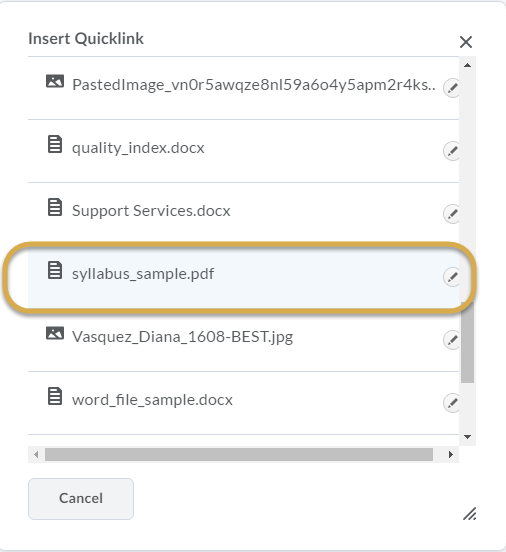The width and height of the screenshot is (506, 552).
Task: Click the horizontal scrollbar left arrow
Action: 36,454
